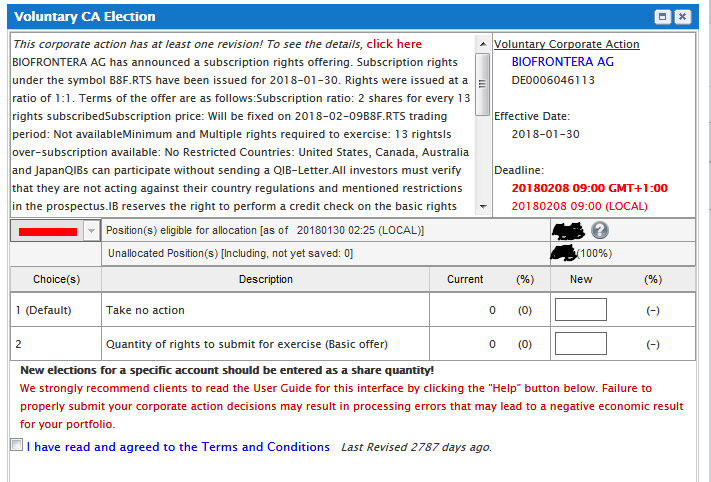Click the Current column header
711x482 pixels.
(465, 279)
